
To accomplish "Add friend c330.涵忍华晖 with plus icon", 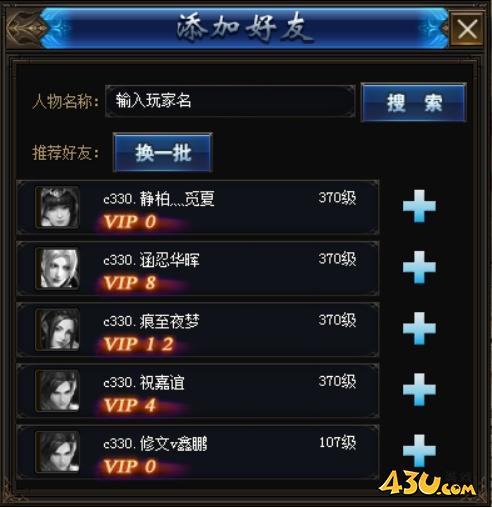I will pyautogui.click(x=419, y=267).
